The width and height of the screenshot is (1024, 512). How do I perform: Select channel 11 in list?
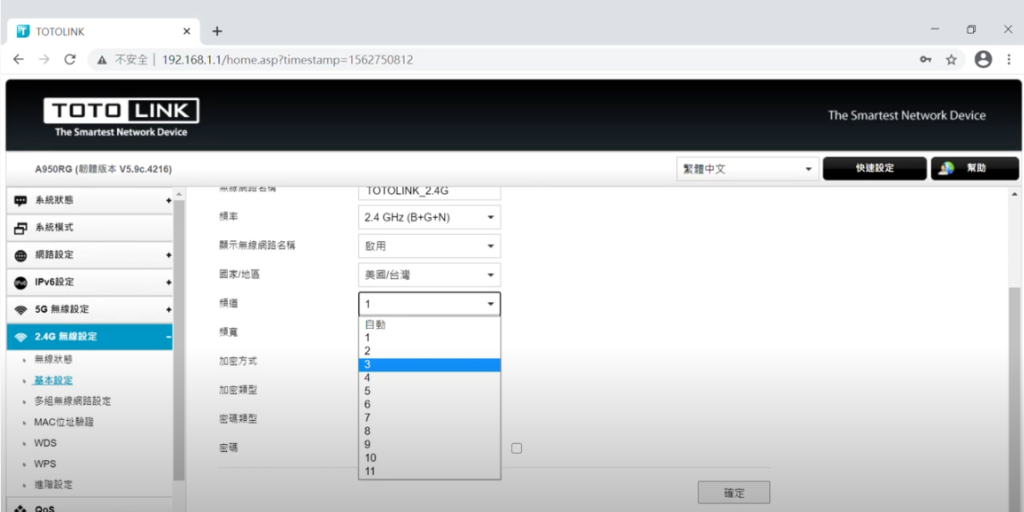429,471
